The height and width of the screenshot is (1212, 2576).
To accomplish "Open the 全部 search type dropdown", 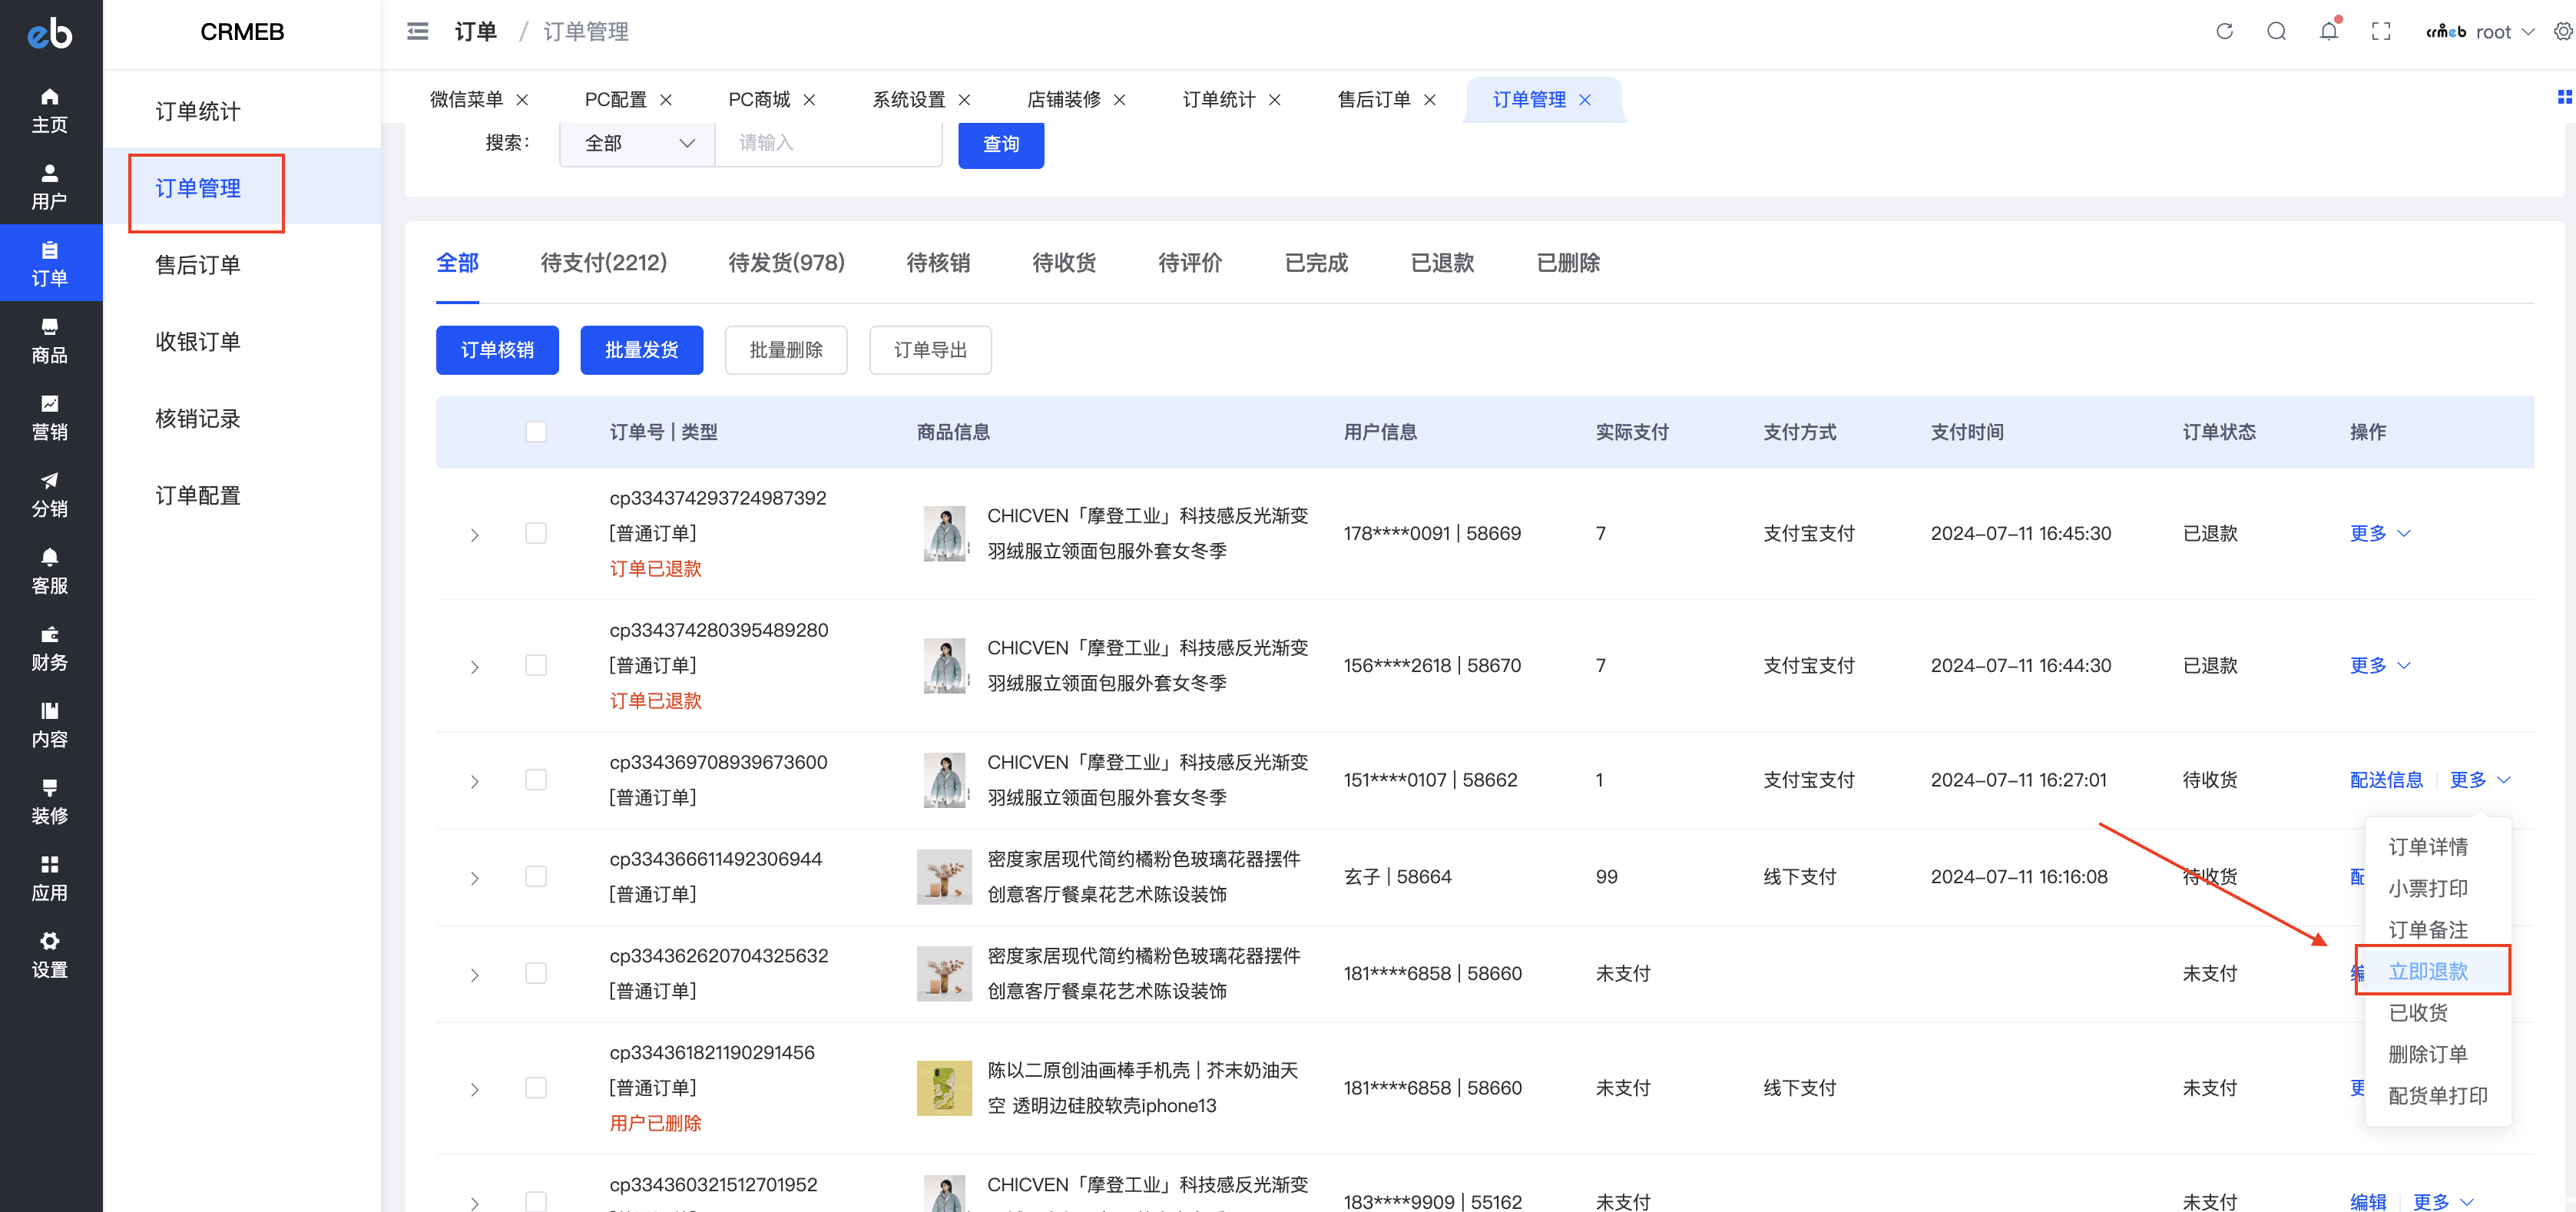I will pos(638,143).
